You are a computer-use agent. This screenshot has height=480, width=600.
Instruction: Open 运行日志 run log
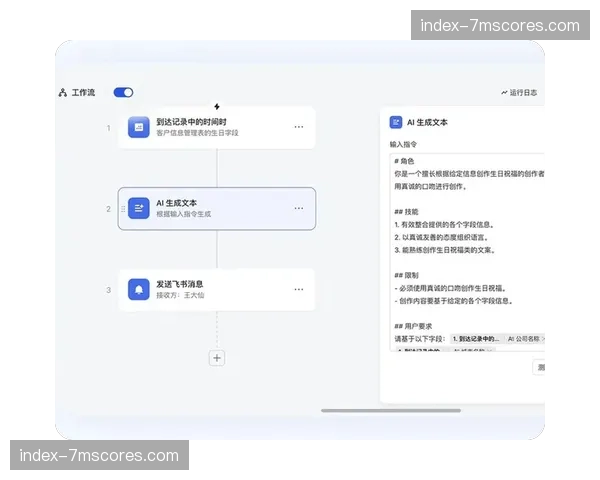point(519,92)
